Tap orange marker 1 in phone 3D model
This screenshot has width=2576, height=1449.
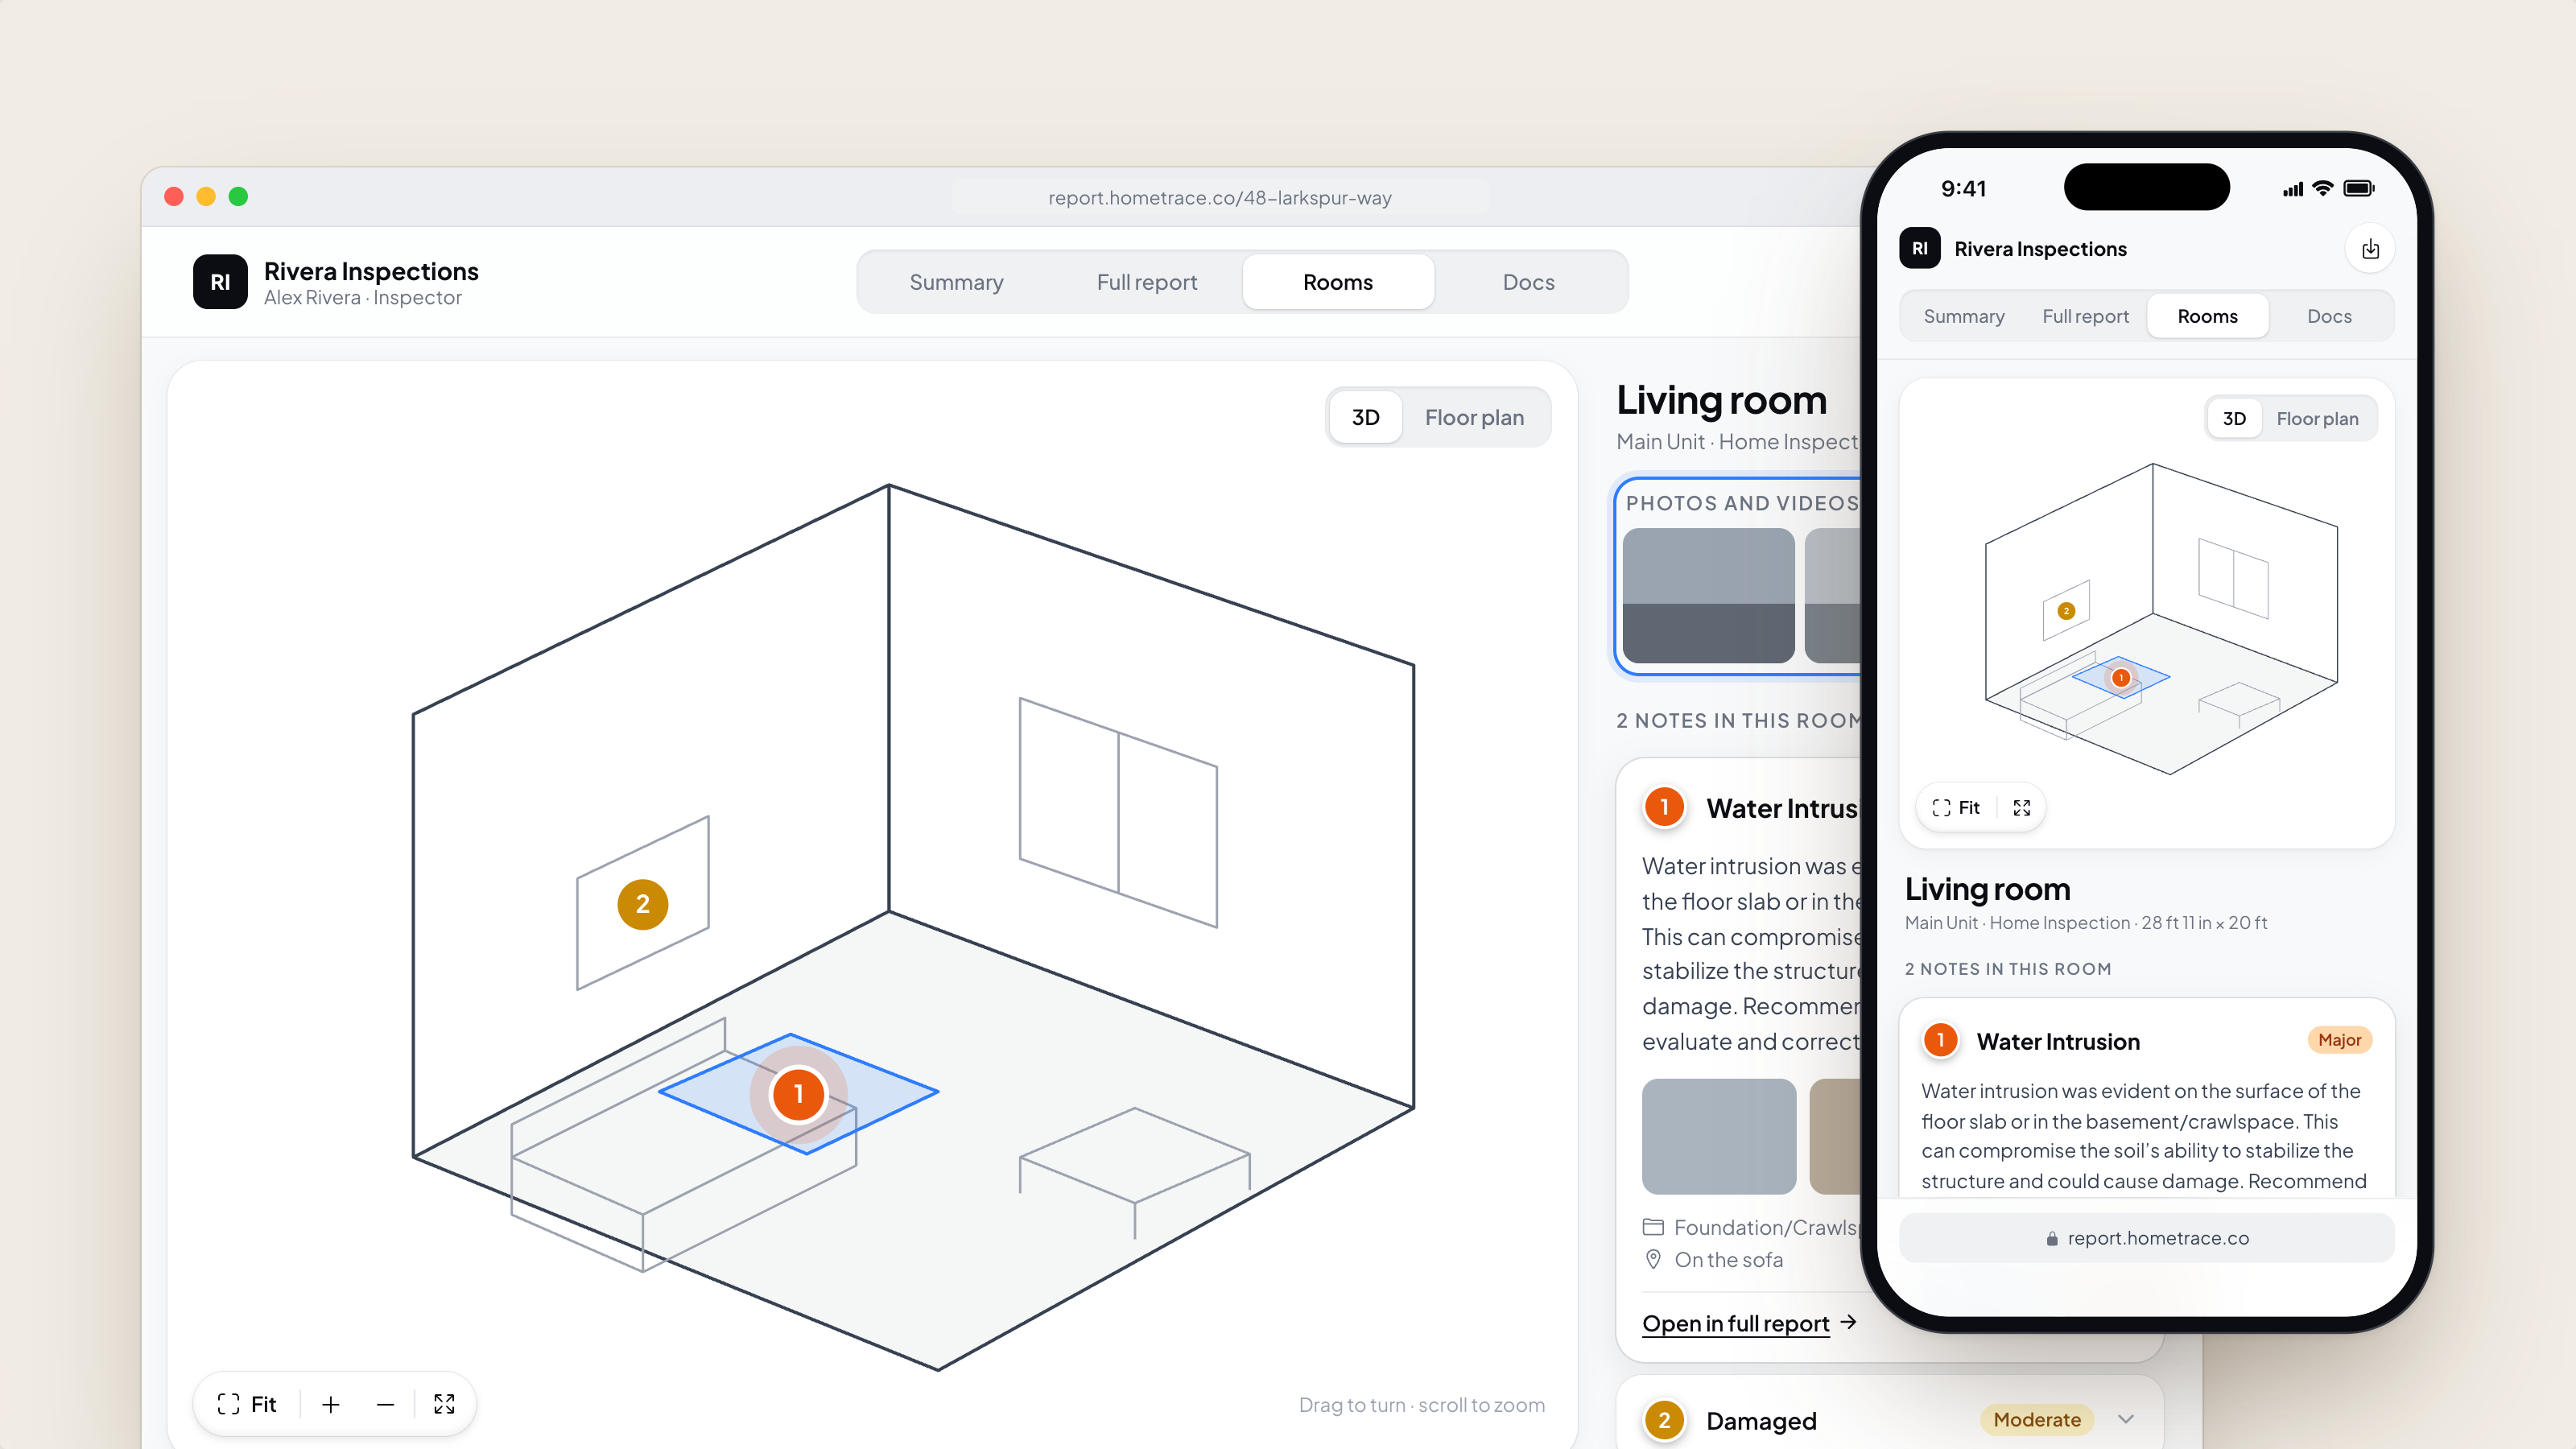coord(2120,677)
